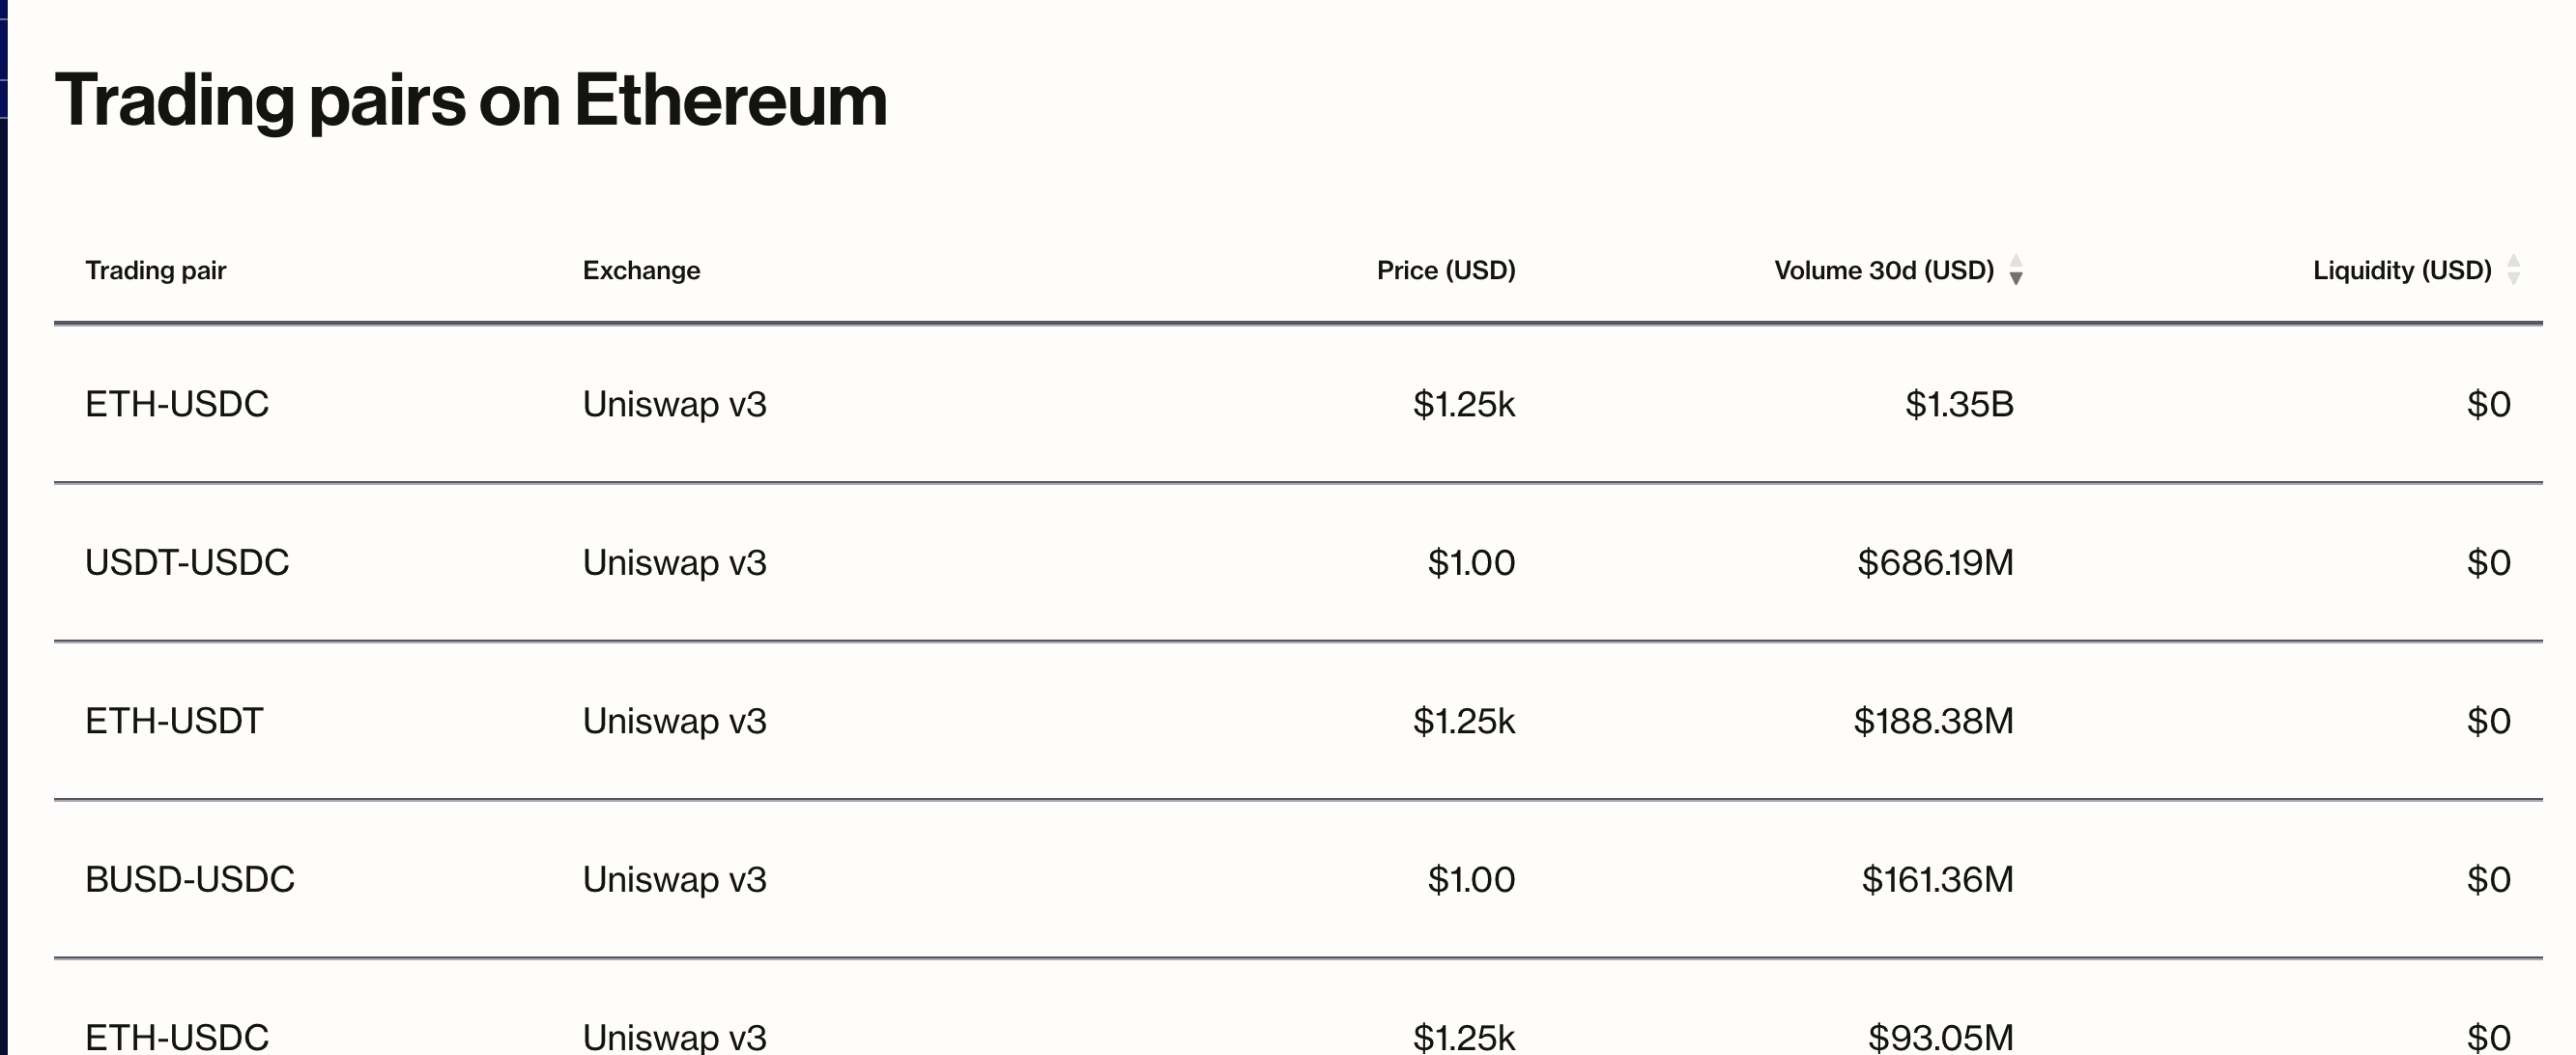Click the $188.38M volume value
Viewport: 2576px width, 1055px height.
[1933, 721]
